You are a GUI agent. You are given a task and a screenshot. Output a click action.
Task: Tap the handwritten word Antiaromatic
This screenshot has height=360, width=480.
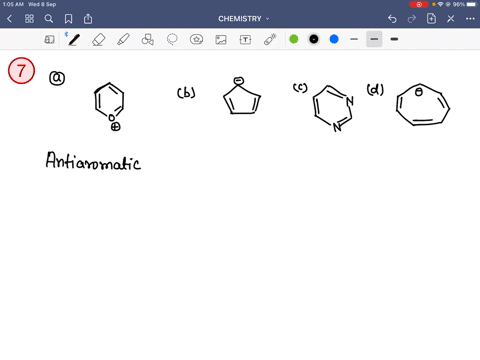click(93, 161)
